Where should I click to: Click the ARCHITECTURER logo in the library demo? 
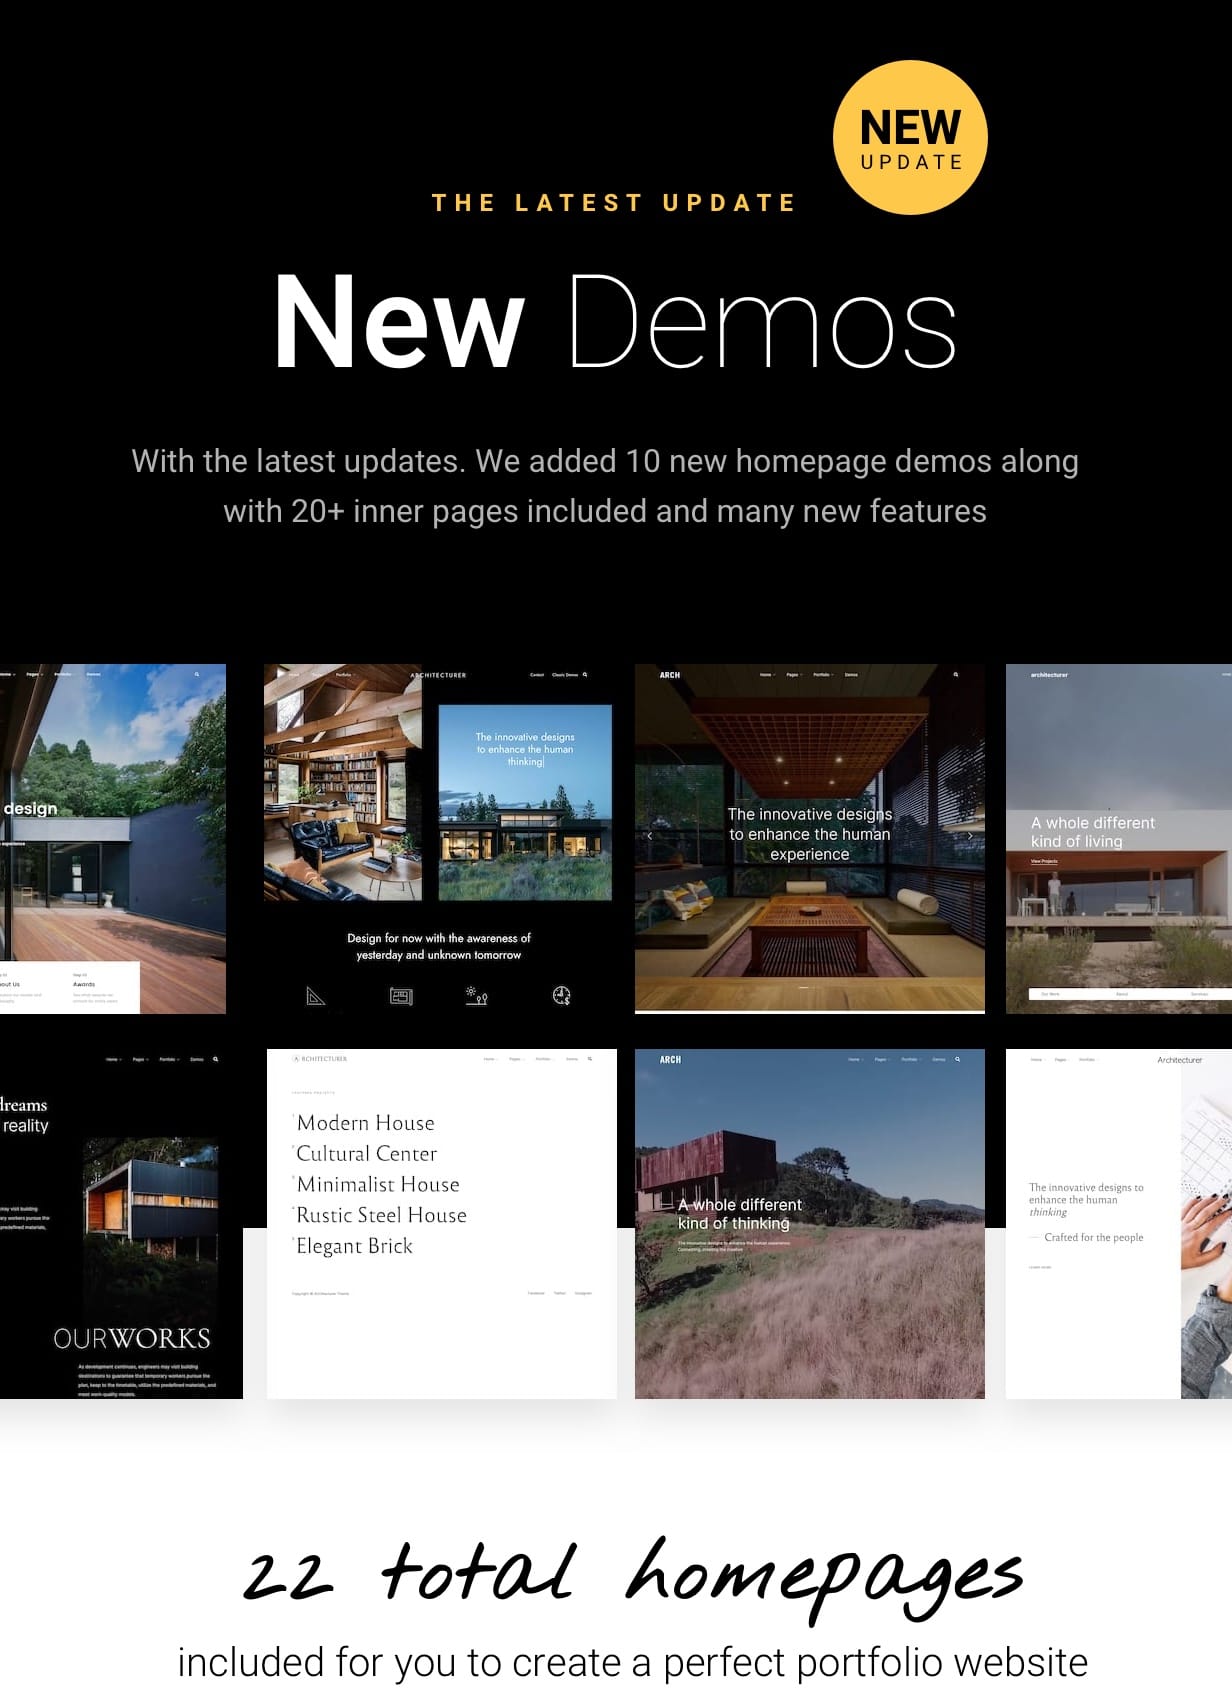[x=438, y=675]
